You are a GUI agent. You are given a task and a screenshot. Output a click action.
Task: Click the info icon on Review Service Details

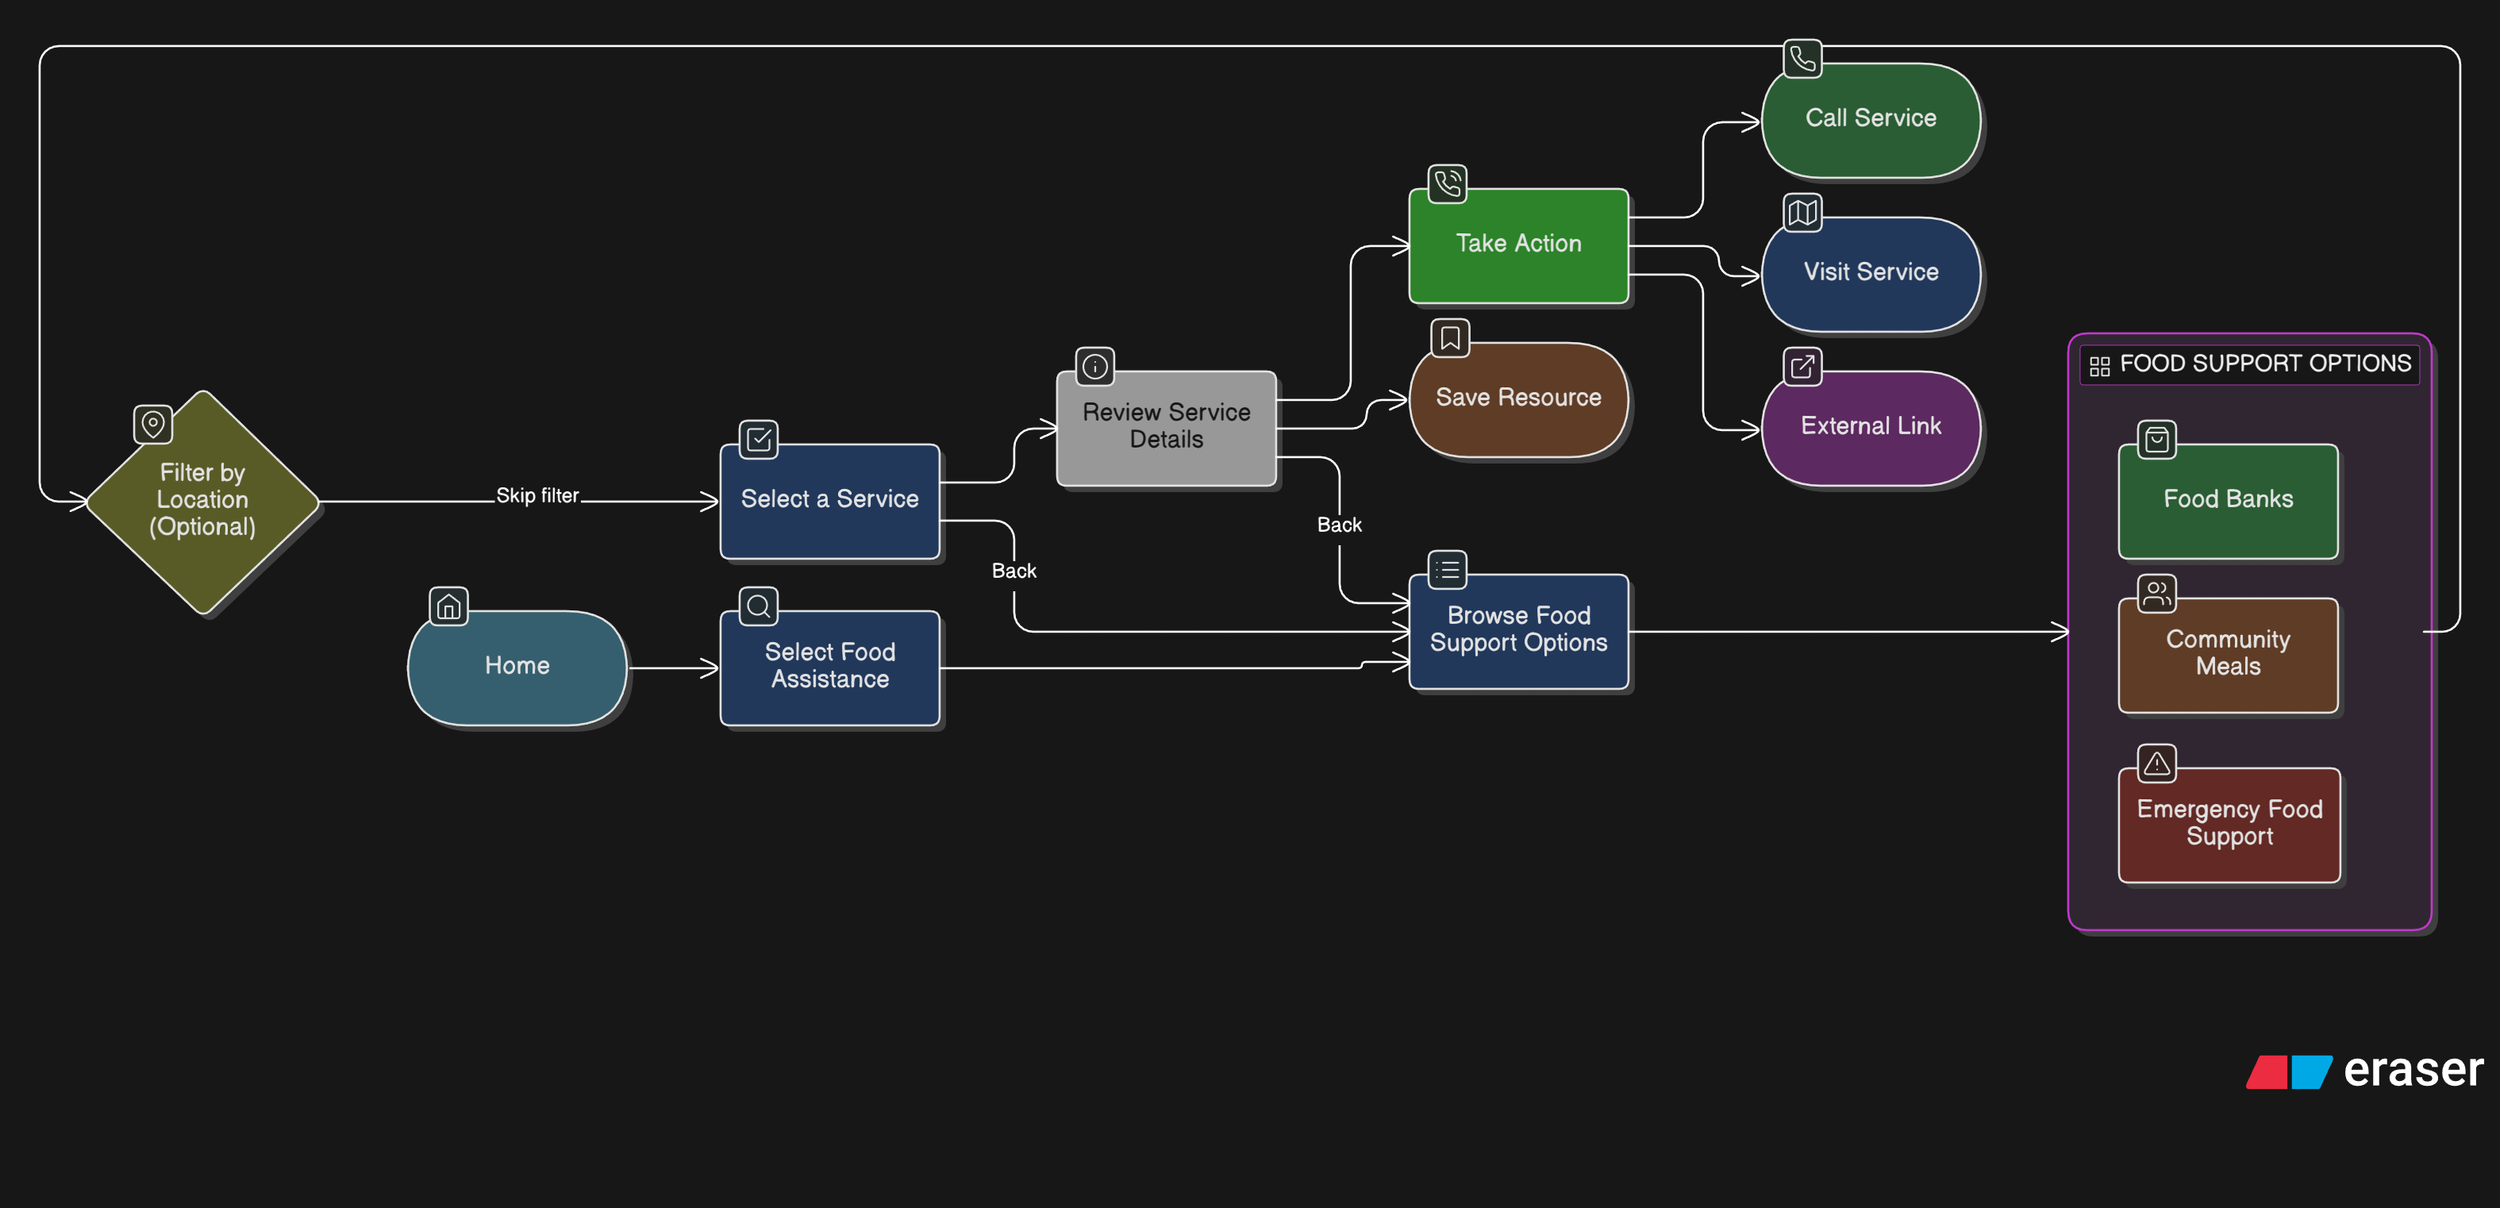coord(1095,366)
